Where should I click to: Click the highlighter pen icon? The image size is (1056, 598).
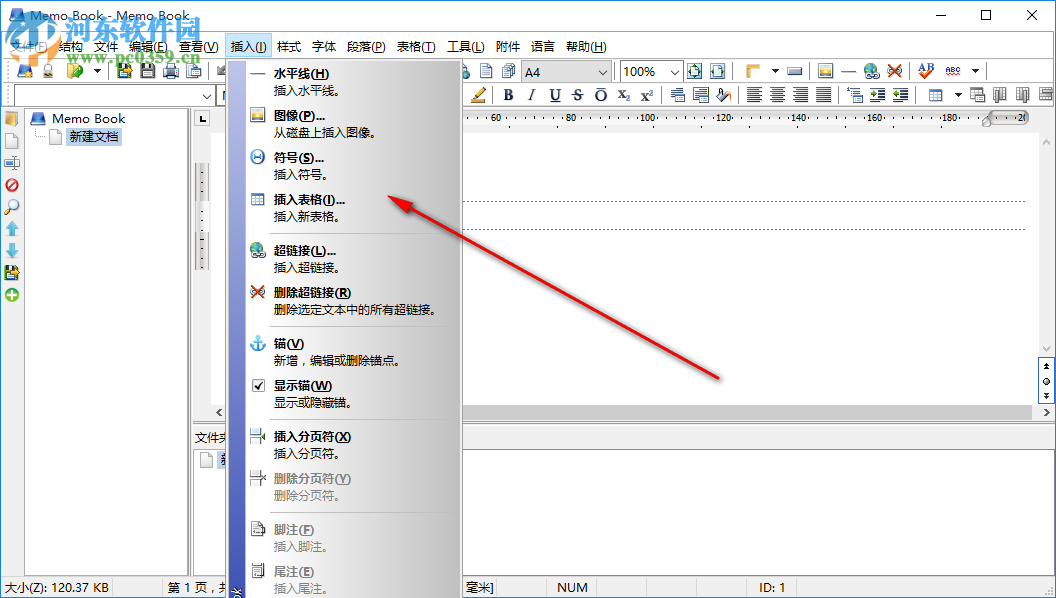point(478,95)
